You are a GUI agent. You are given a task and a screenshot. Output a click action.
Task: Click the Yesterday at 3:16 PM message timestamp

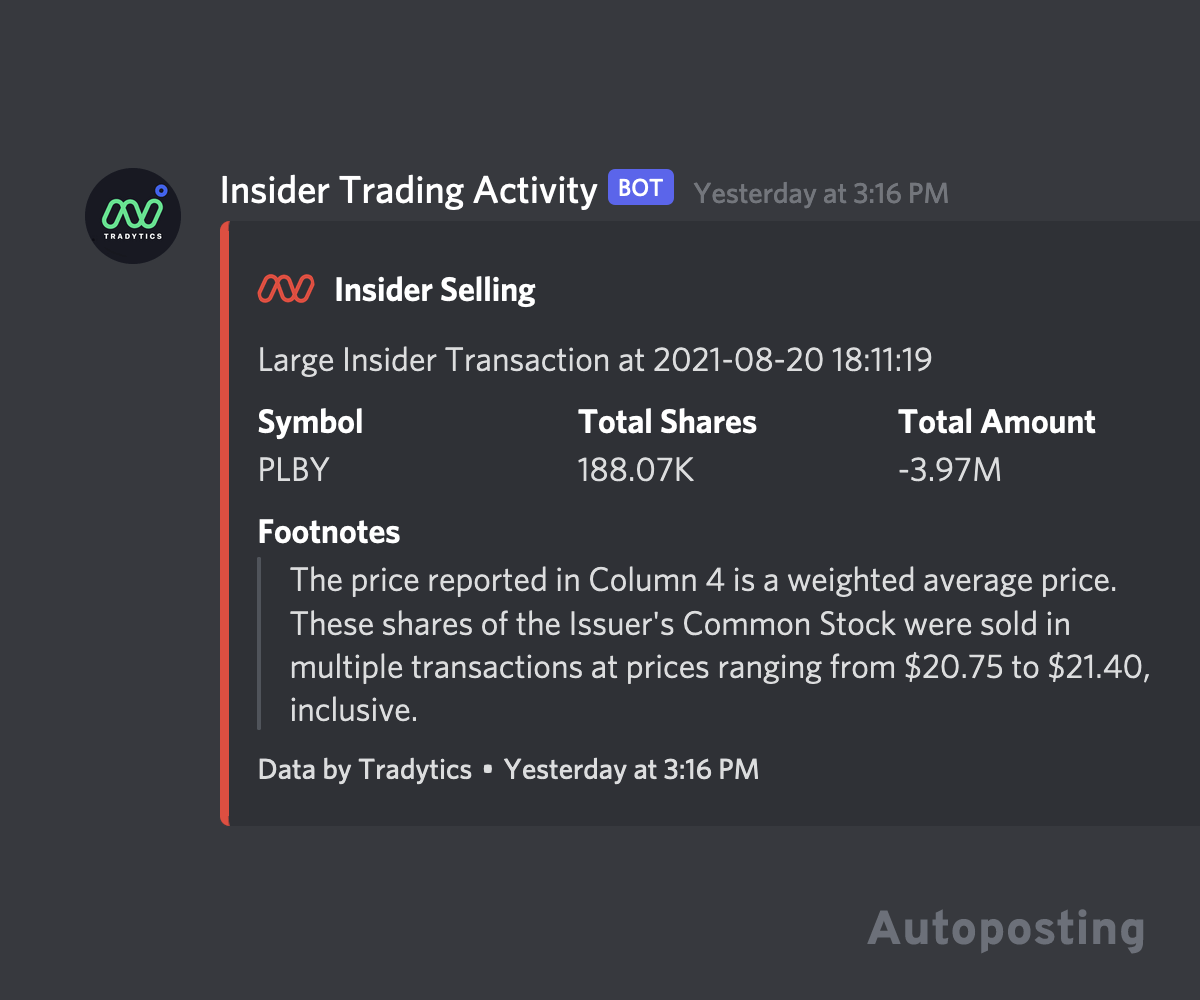[820, 193]
